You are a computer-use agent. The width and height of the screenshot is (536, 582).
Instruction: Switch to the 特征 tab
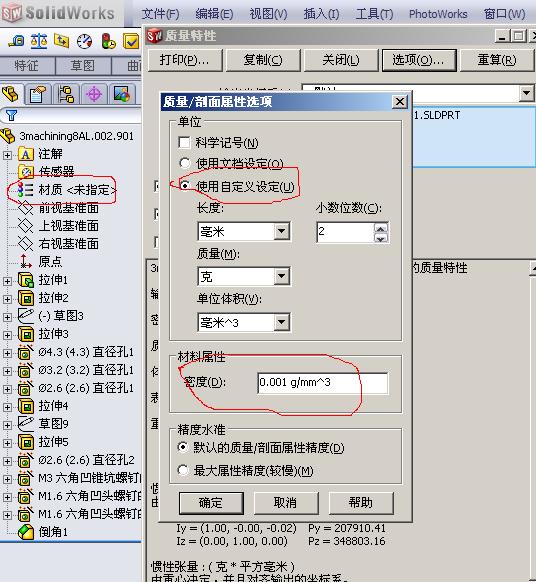click(27, 66)
